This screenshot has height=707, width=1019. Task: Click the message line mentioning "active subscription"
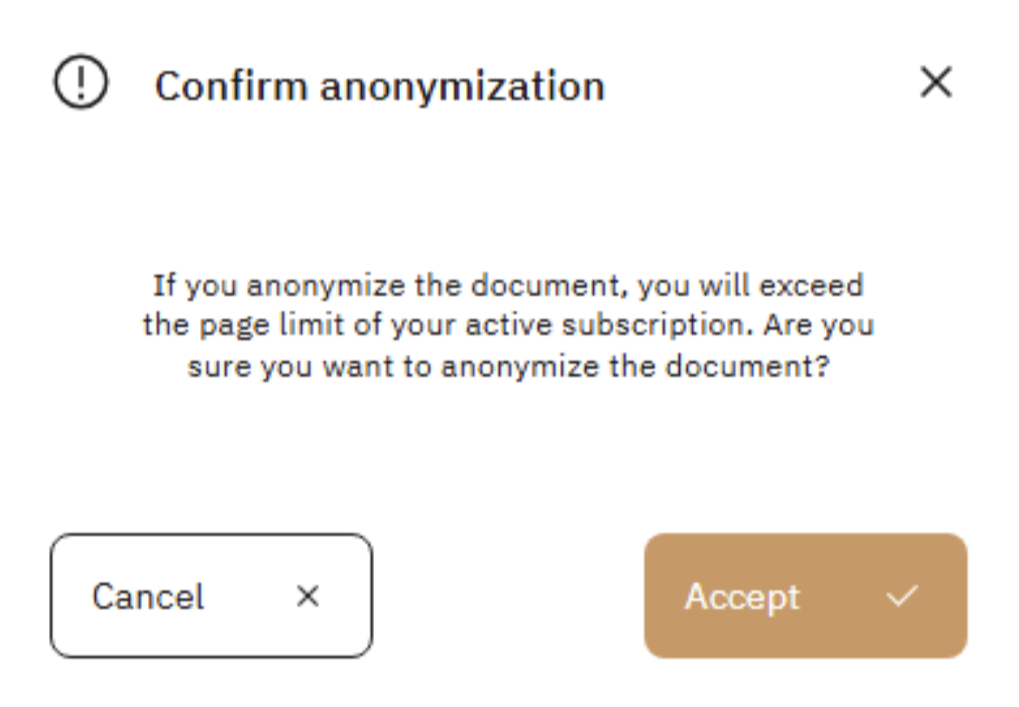coord(508,326)
